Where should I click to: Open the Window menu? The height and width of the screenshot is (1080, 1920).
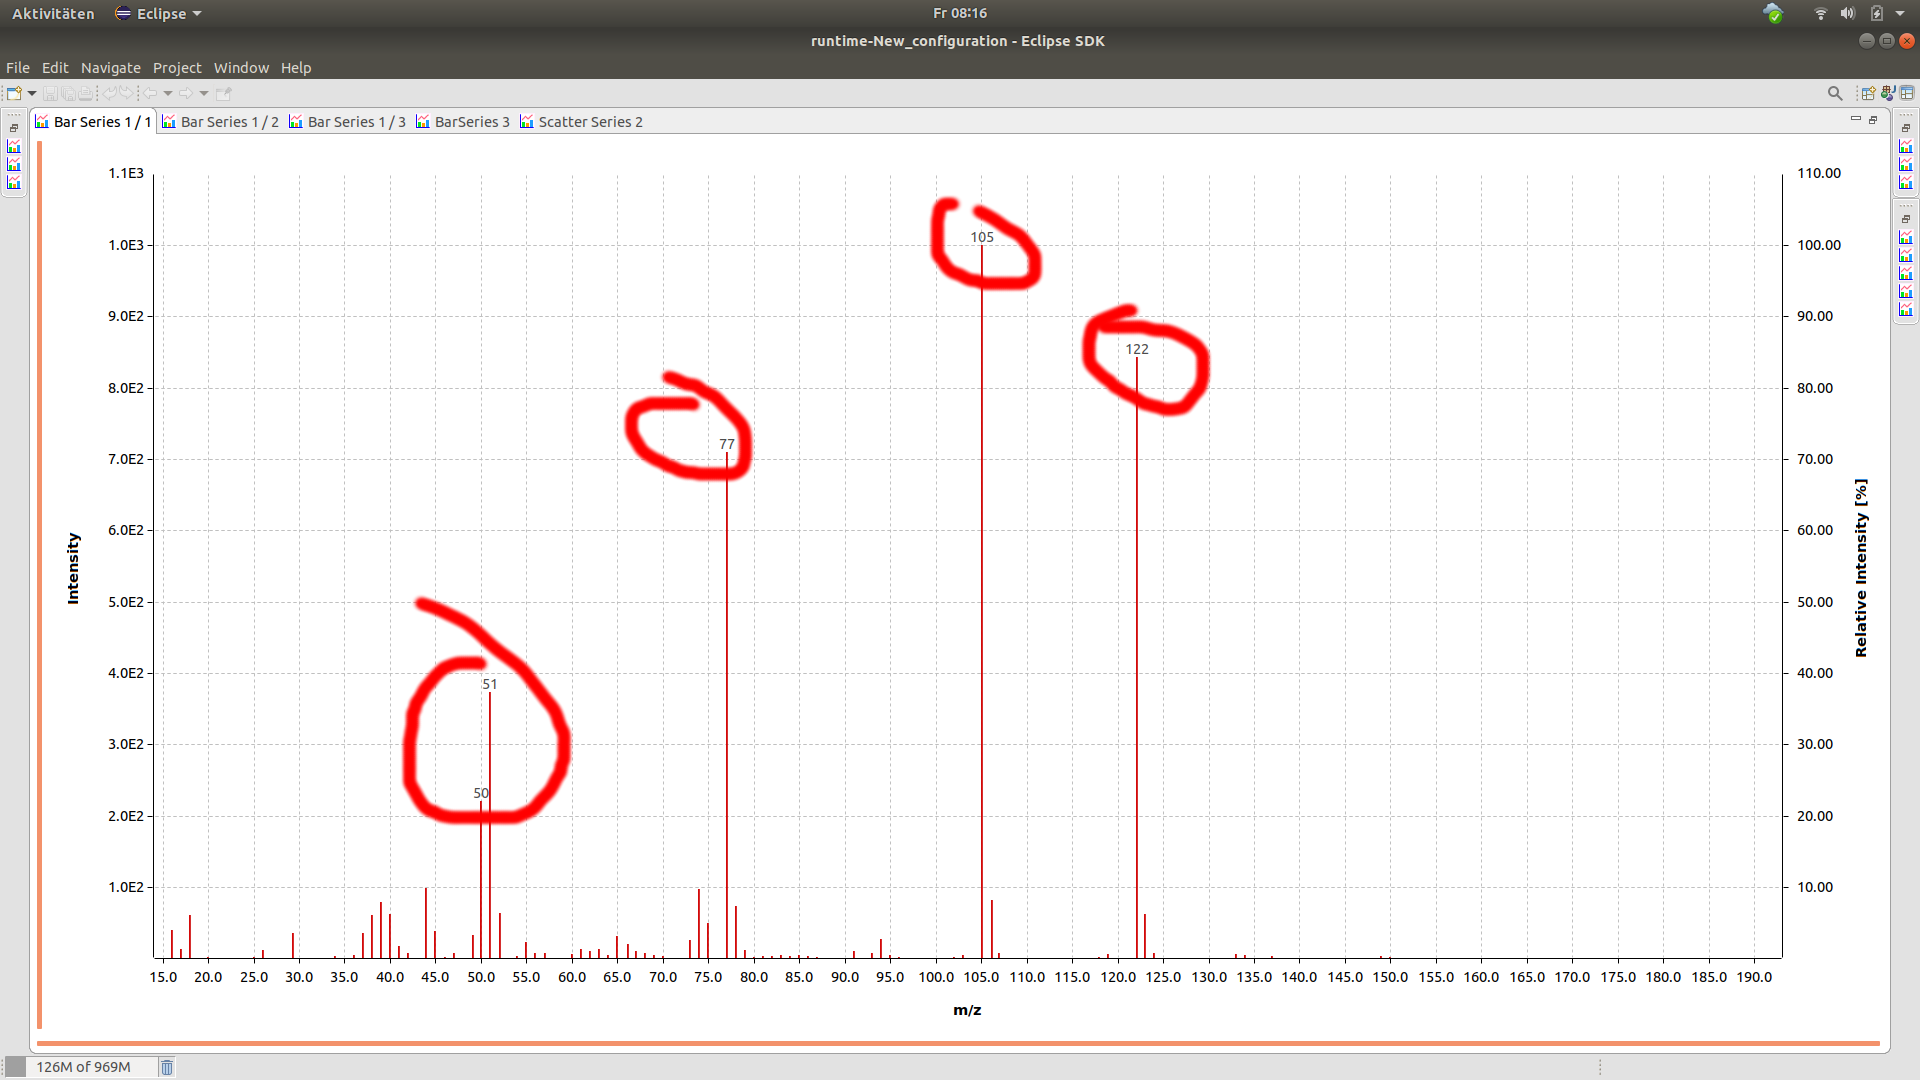pyautogui.click(x=241, y=68)
